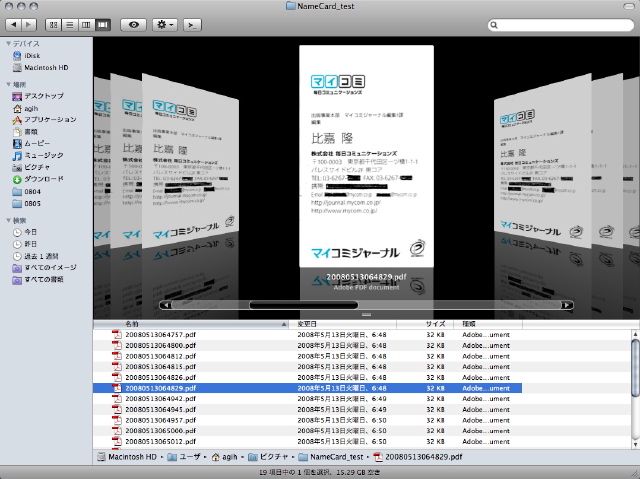
Task: Select file 20080513064829.pdf in list
Action: [x=307, y=388]
